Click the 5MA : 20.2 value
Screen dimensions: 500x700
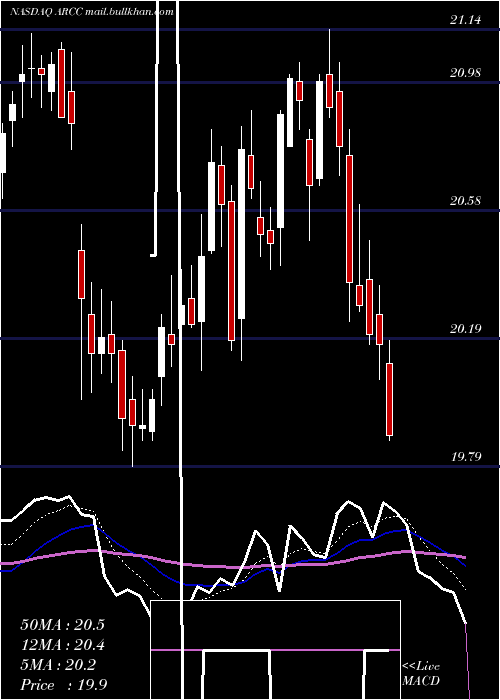(58, 665)
